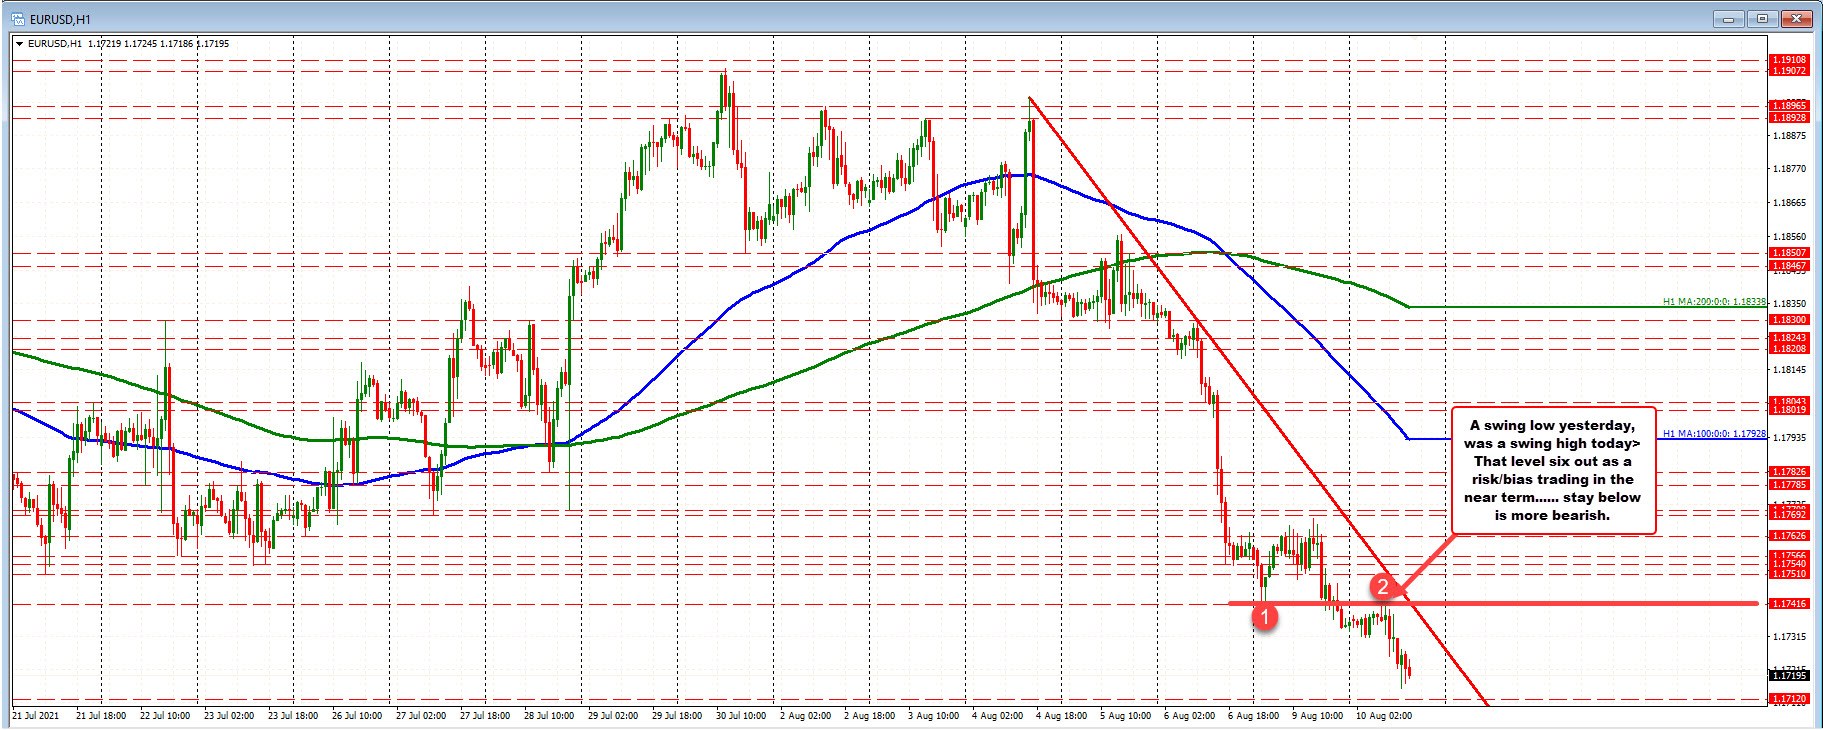Click the 6 Aug 18:00 time label
This screenshot has width=1823, height=730.
coord(1253,716)
